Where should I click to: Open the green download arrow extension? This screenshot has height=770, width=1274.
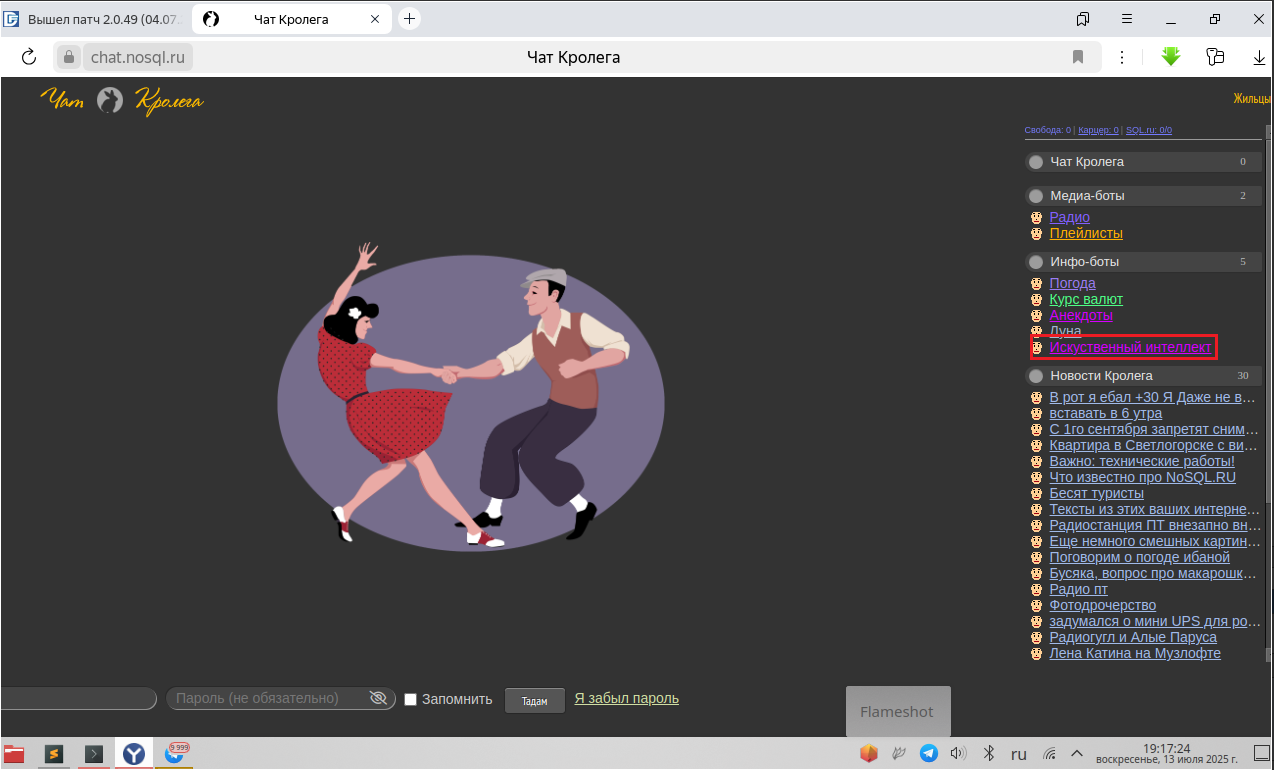pyautogui.click(x=1171, y=57)
